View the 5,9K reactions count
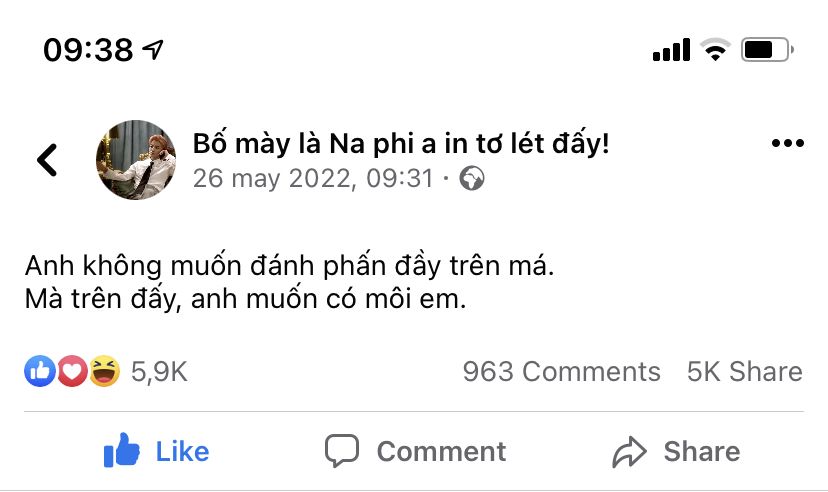The image size is (828, 492). [159, 372]
